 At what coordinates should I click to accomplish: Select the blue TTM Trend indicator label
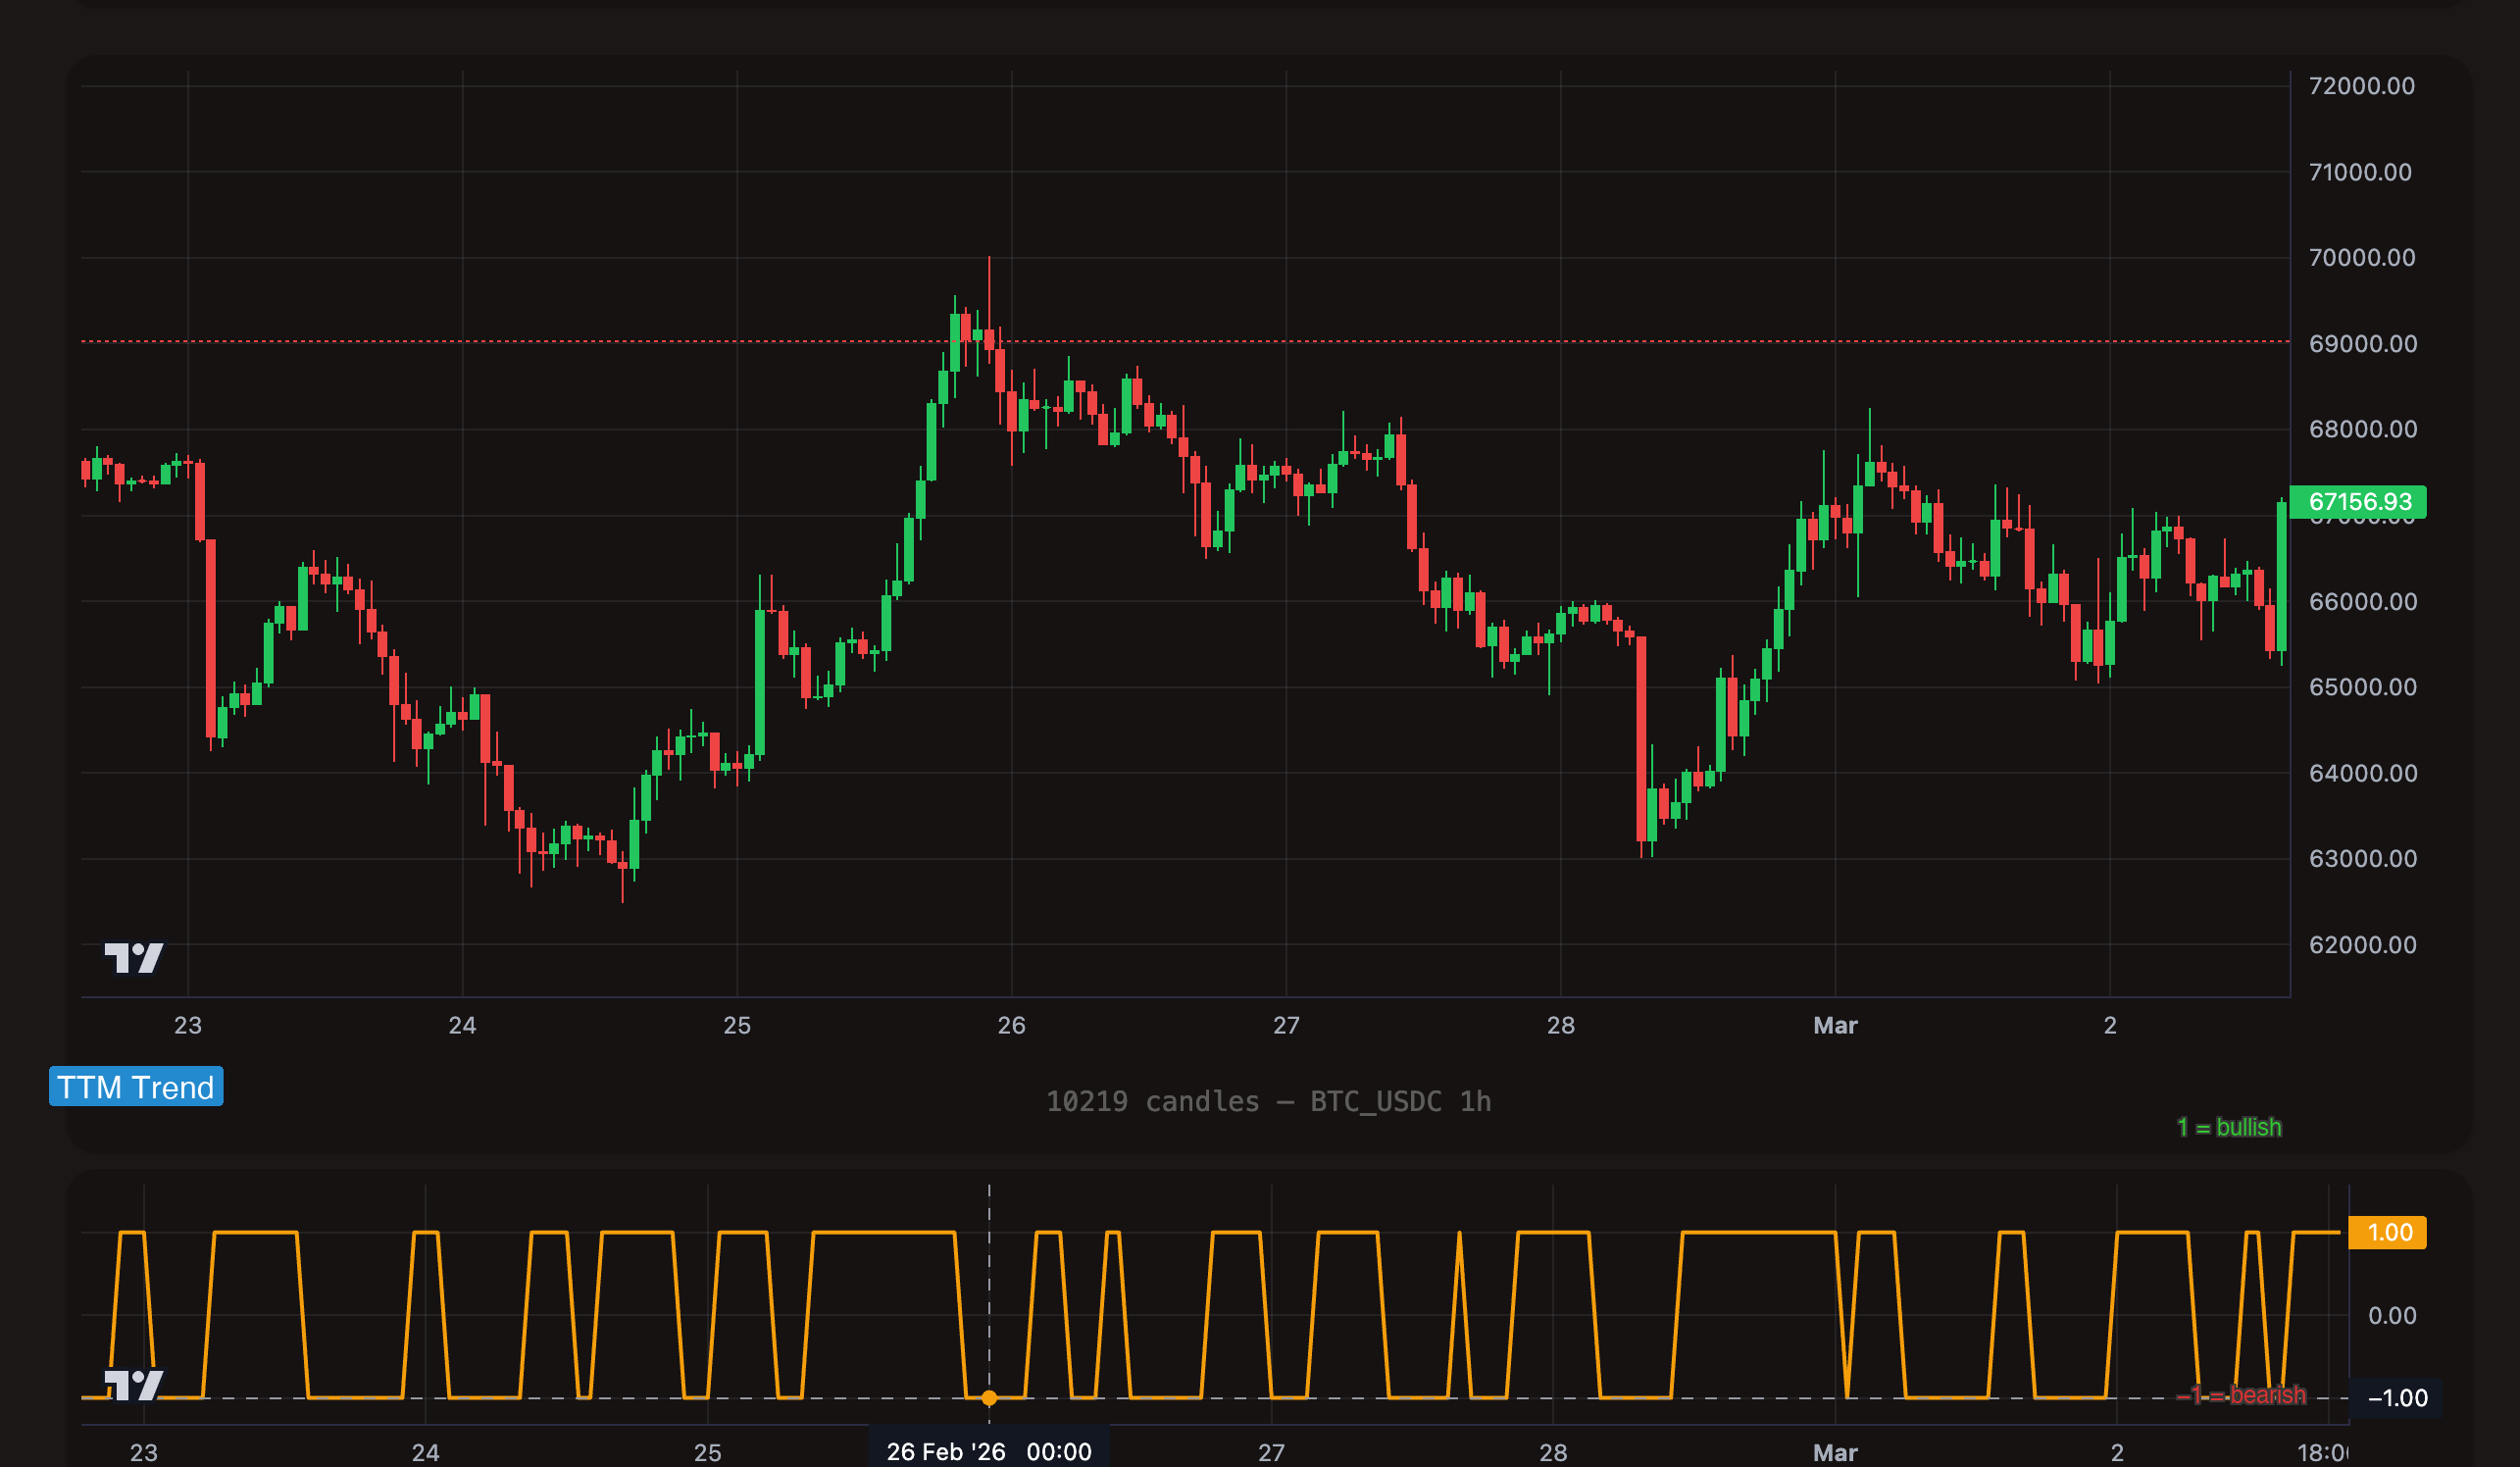tap(135, 1087)
